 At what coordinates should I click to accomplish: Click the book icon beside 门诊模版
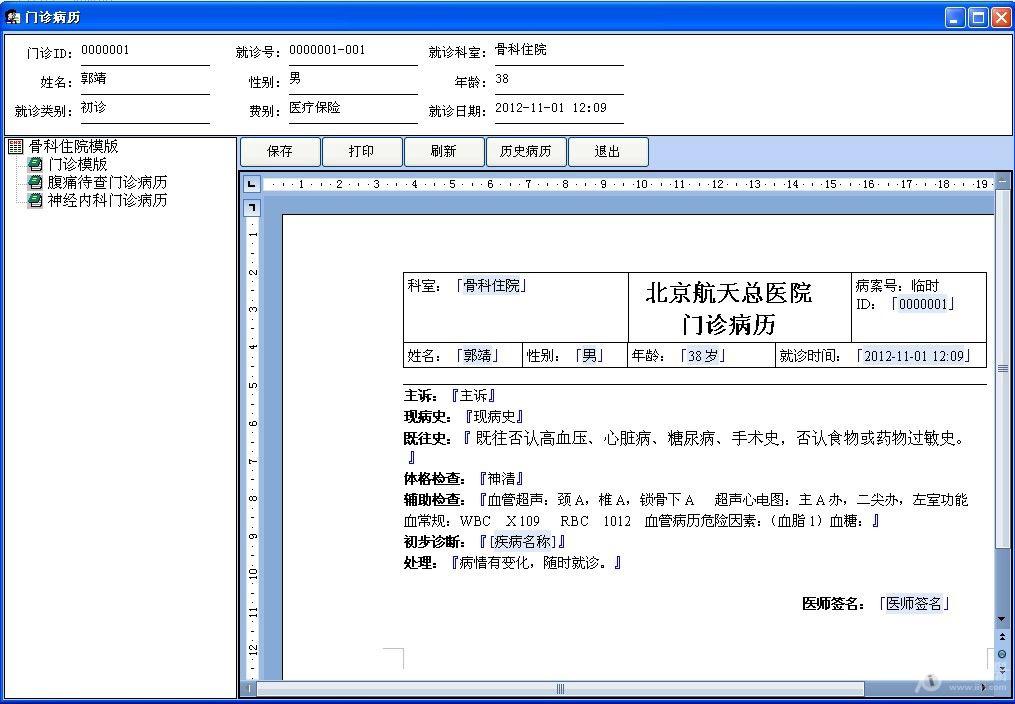[35, 164]
